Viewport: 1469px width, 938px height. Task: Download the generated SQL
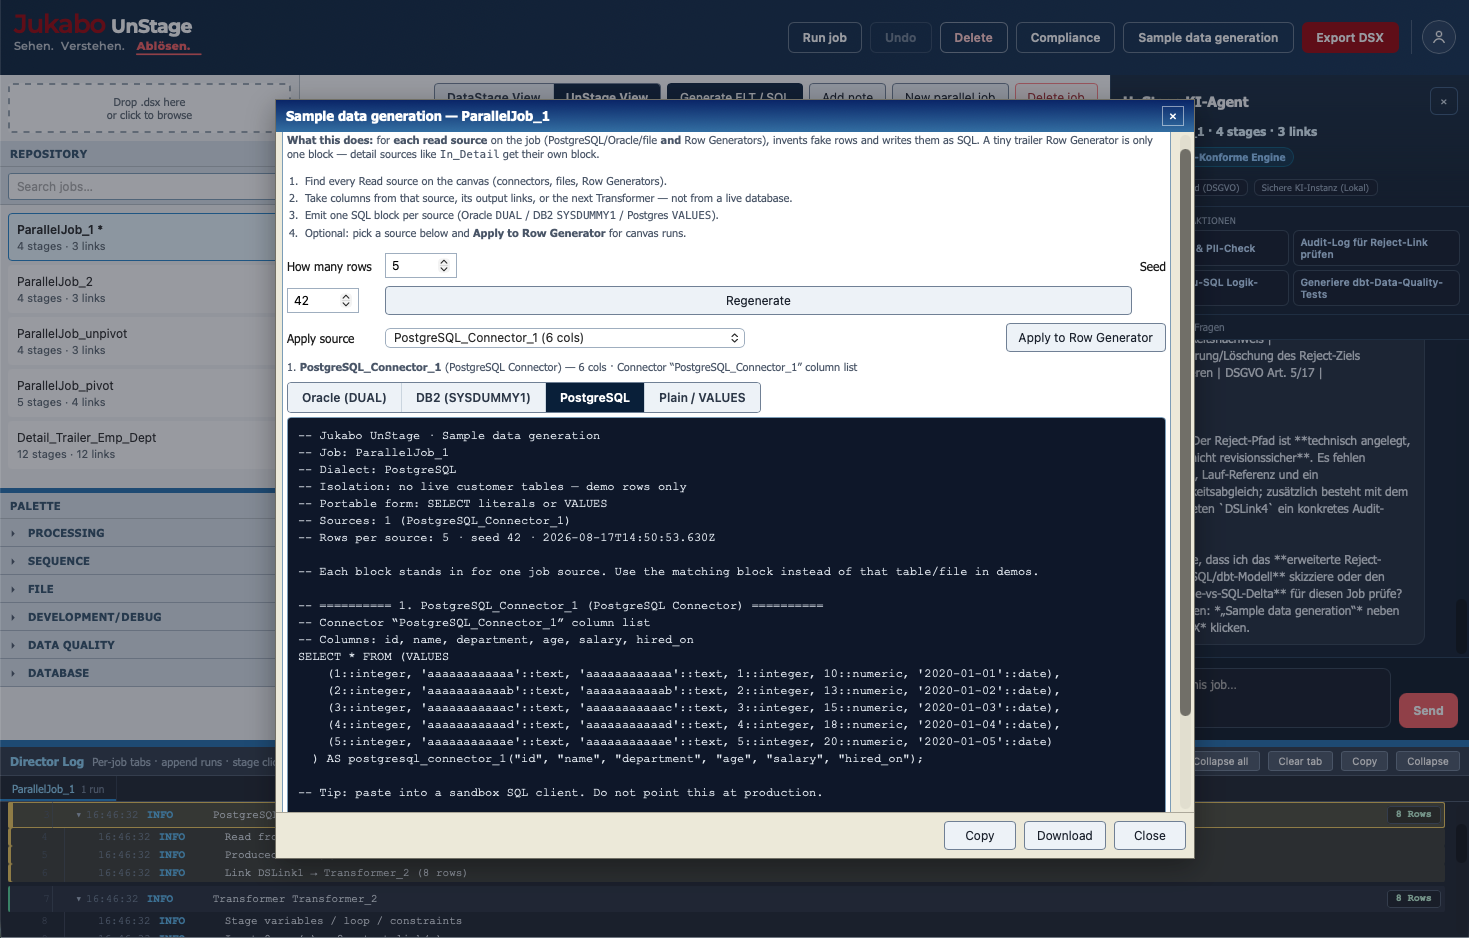click(x=1065, y=836)
